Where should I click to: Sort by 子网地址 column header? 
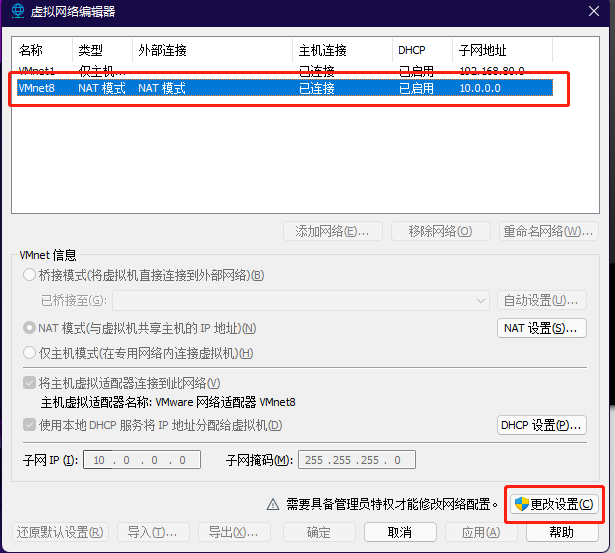pyautogui.click(x=502, y=50)
